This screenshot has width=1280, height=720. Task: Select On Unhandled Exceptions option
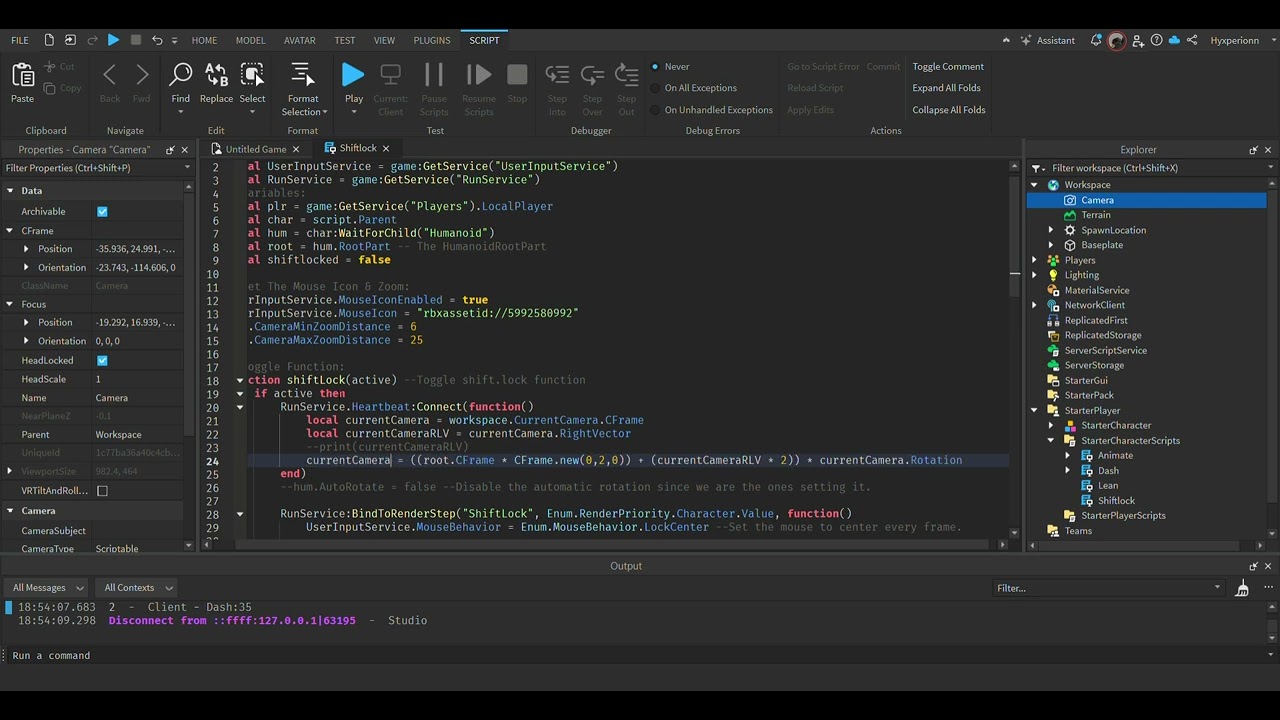(x=711, y=110)
